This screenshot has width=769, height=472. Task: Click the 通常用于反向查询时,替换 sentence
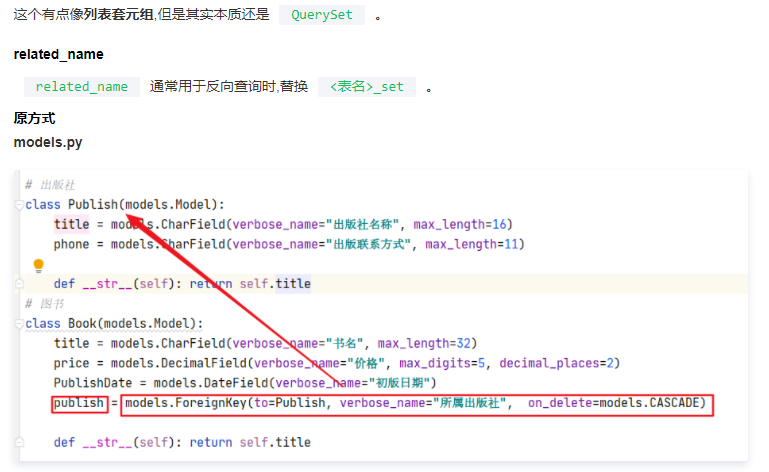[x=229, y=87]
